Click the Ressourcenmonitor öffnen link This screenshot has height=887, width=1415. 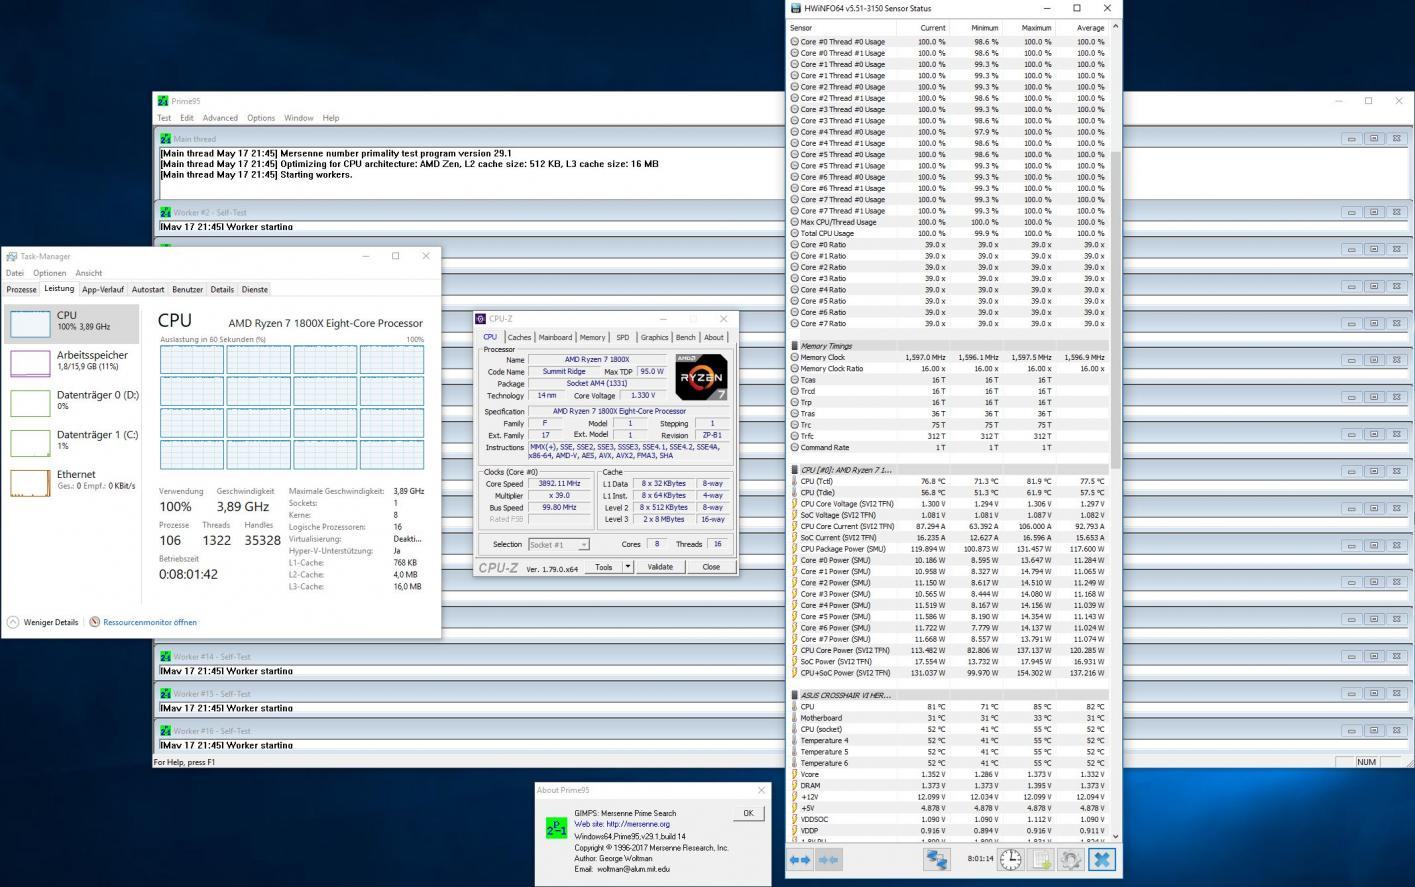point(150,622)
